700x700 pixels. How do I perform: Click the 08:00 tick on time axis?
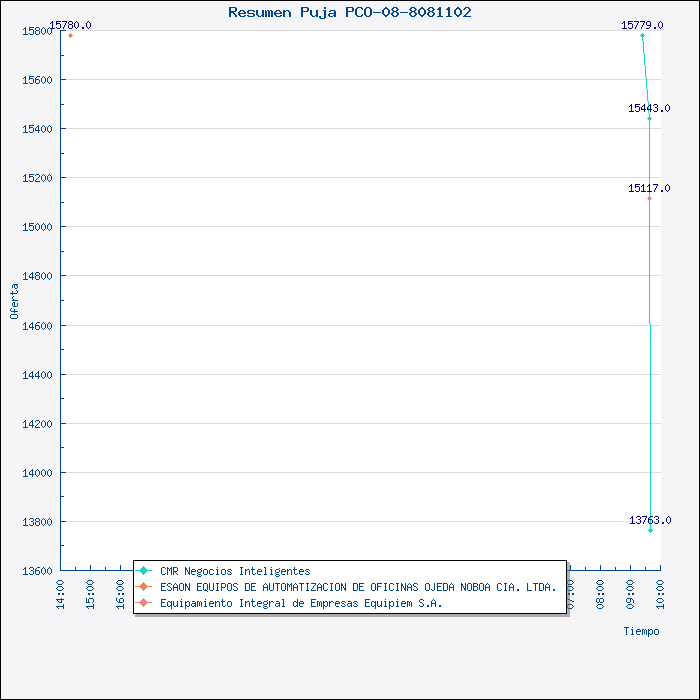click(x=600, y=593)
